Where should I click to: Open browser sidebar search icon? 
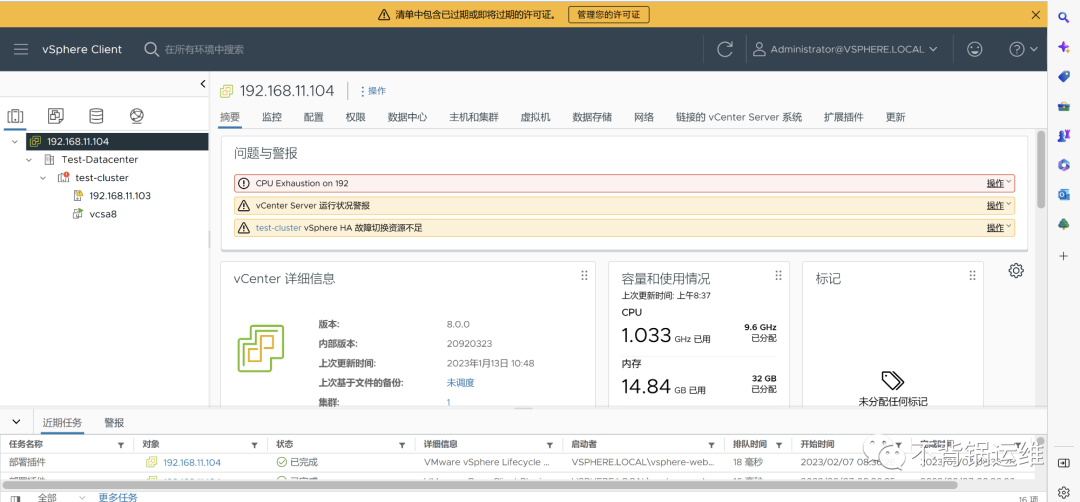pyautogui.click(x=1063, y=17)
